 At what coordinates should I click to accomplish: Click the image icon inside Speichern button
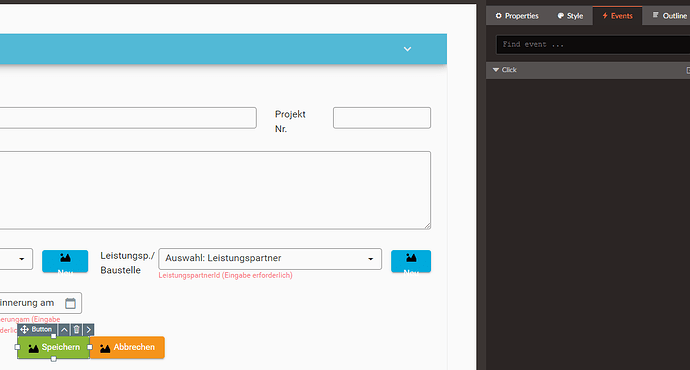33,348
